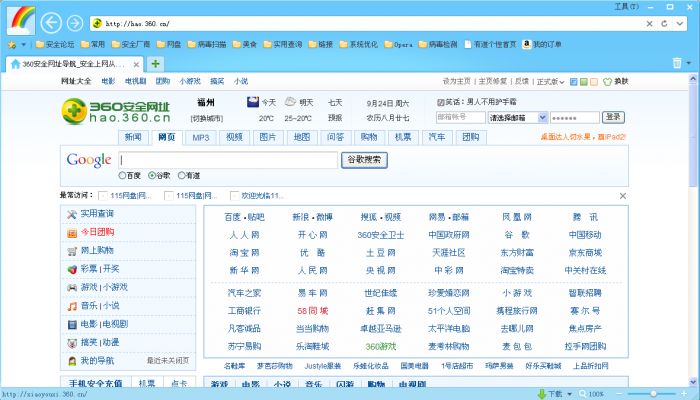Close the 360安全网址导航 tab
Viewport: 700px width, 400px height.
coord(136,65)
